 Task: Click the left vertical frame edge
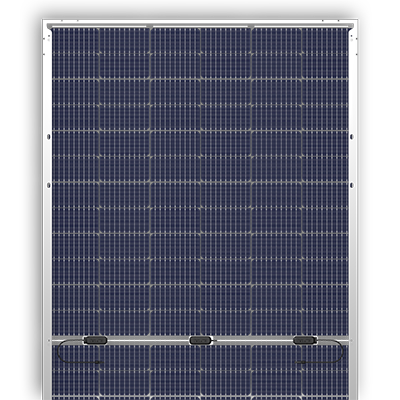[x=47, y=210]
